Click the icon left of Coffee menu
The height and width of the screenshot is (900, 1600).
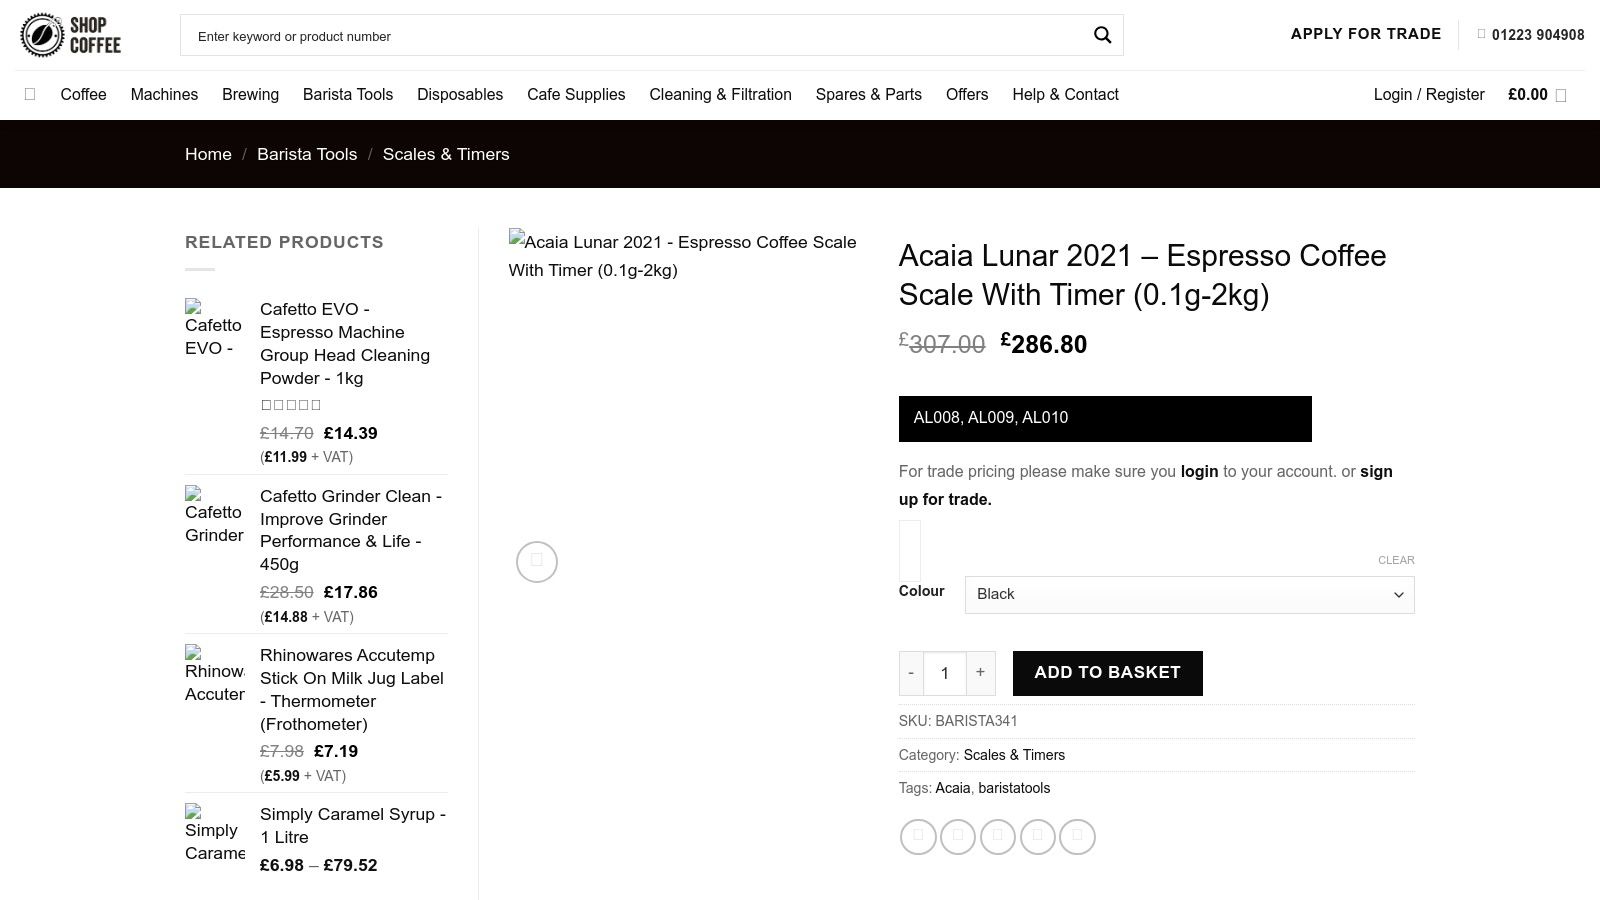pos(30,94)
